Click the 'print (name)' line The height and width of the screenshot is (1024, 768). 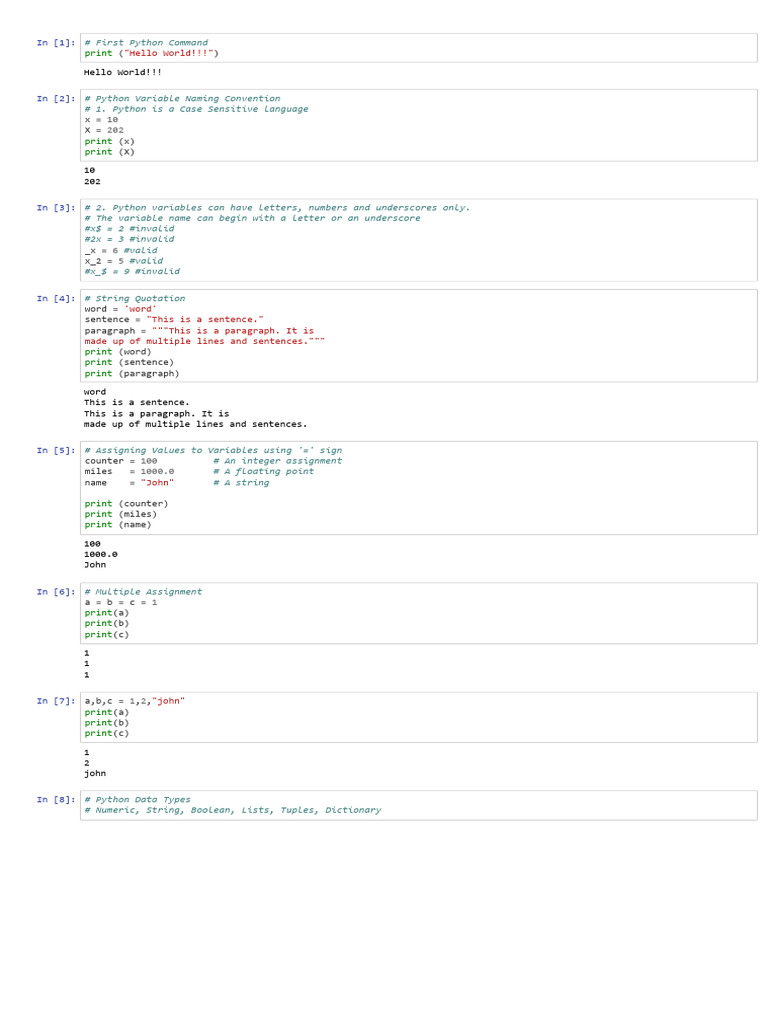click(x=118, y=524)
